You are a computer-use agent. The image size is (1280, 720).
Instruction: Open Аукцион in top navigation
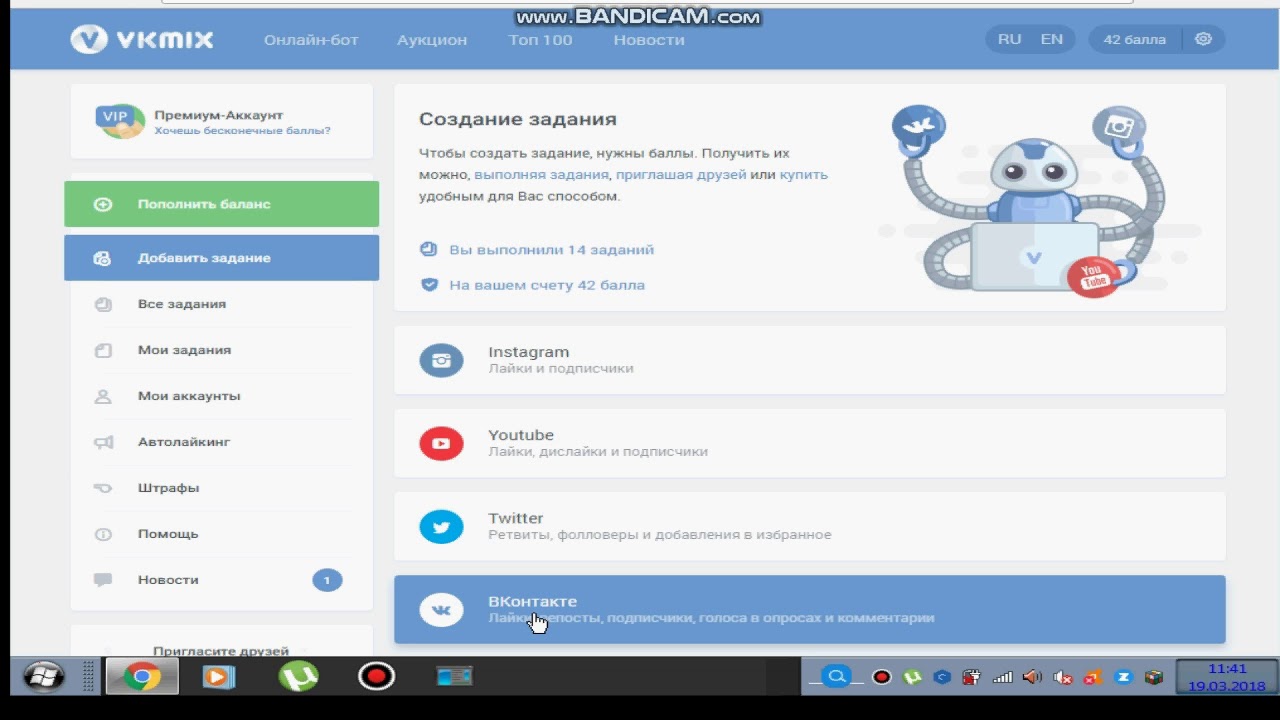(432, 40)
